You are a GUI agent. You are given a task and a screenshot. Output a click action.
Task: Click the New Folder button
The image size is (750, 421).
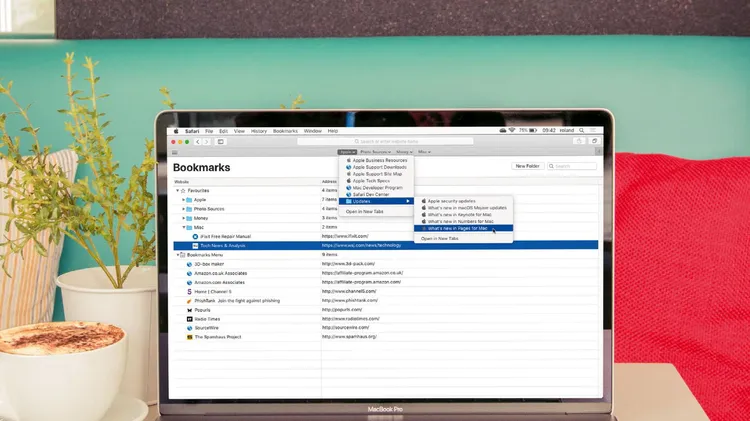pos(528,166)
